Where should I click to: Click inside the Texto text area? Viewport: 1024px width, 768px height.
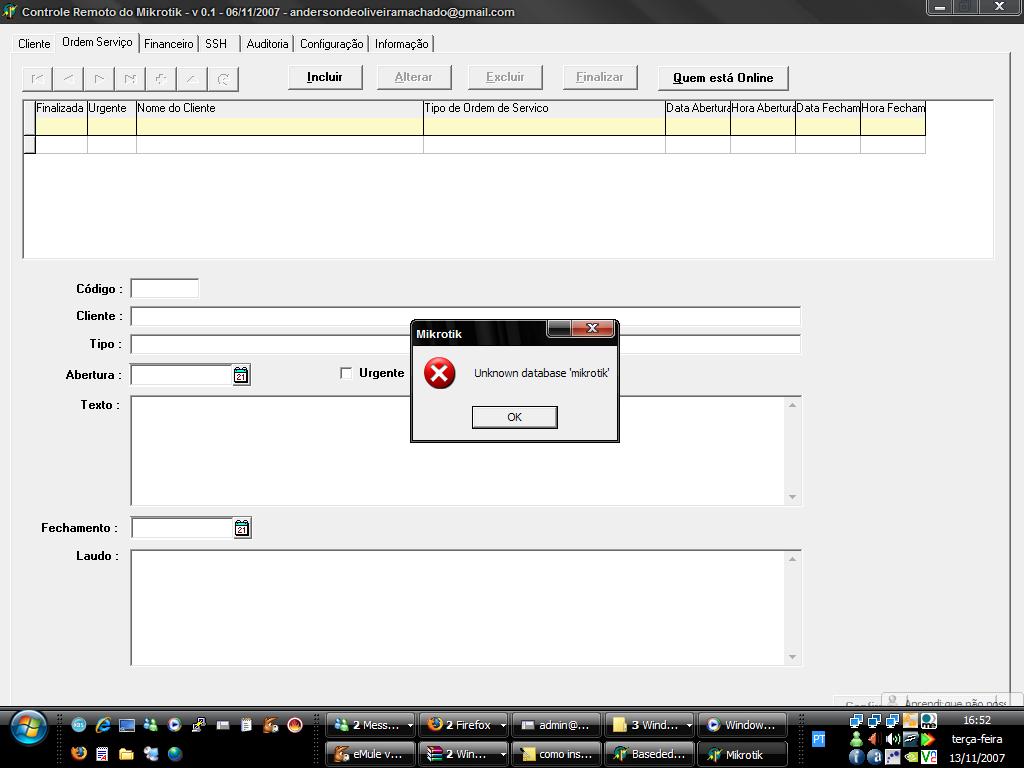click(x=458, y=451)
